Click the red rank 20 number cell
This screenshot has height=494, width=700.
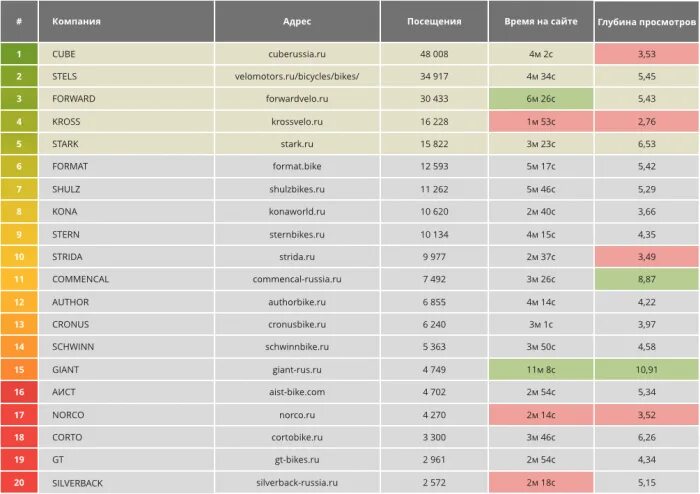19,482
